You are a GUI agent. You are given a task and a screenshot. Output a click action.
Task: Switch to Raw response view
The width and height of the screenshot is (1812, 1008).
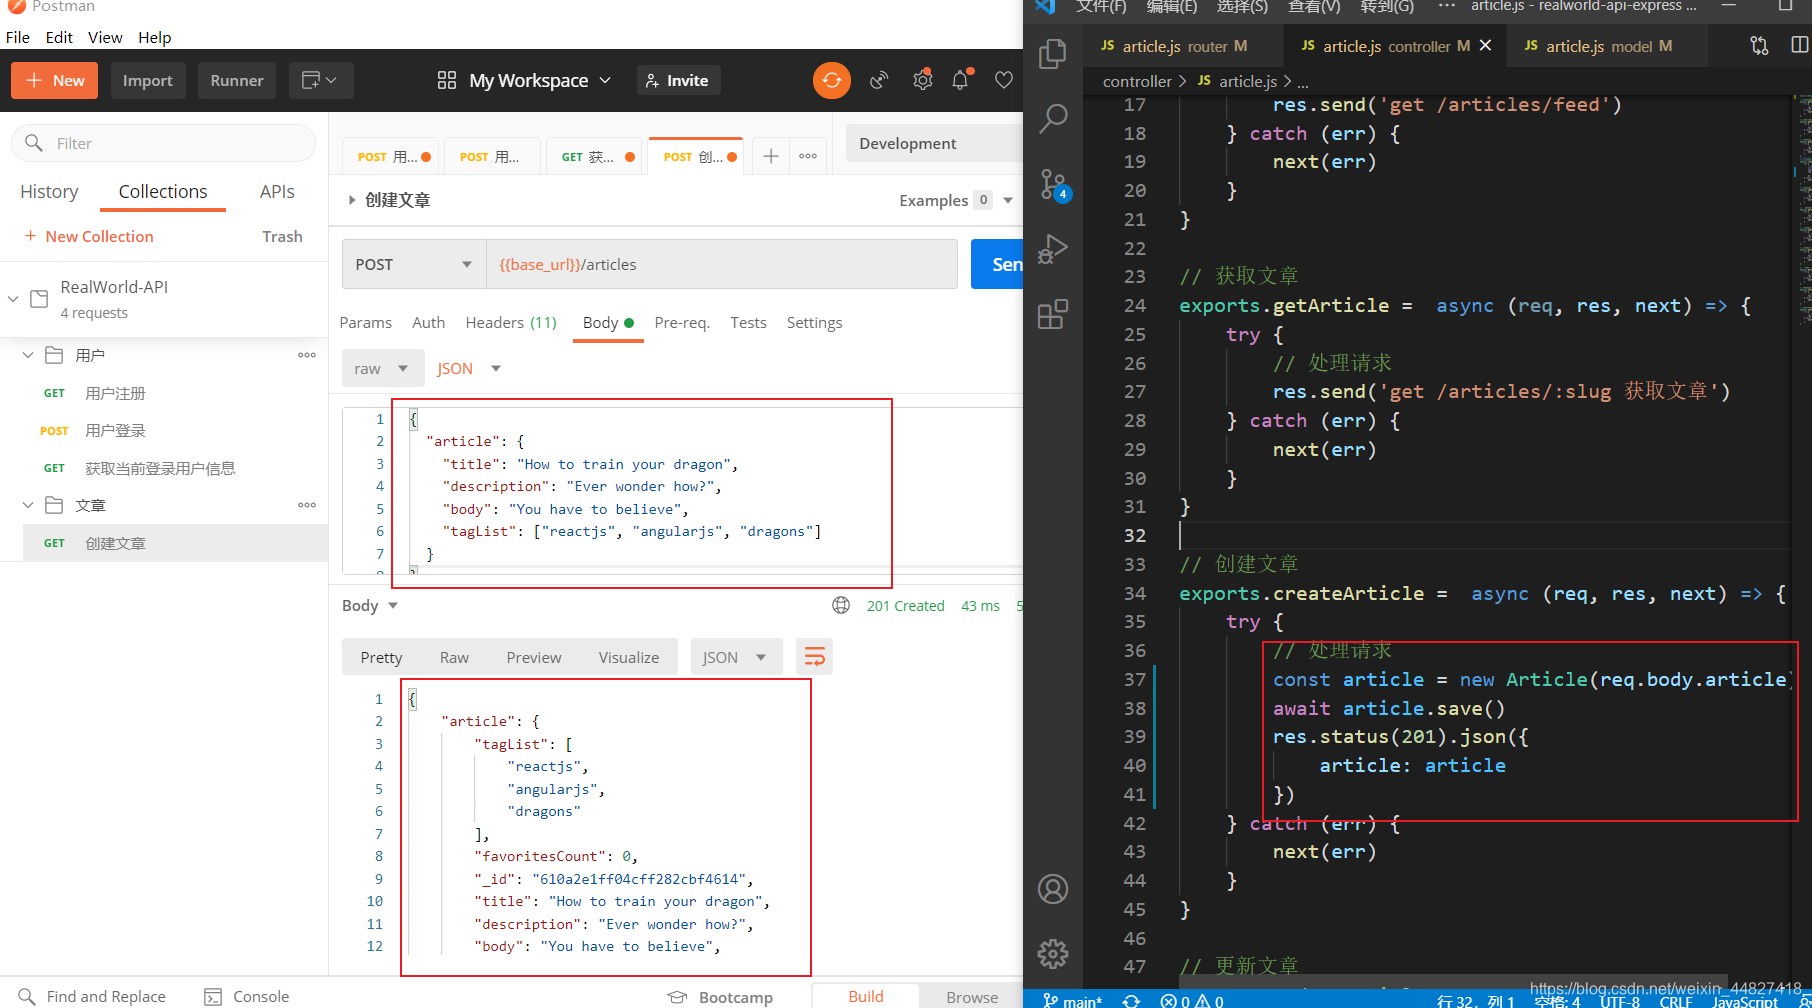(454, 657)
